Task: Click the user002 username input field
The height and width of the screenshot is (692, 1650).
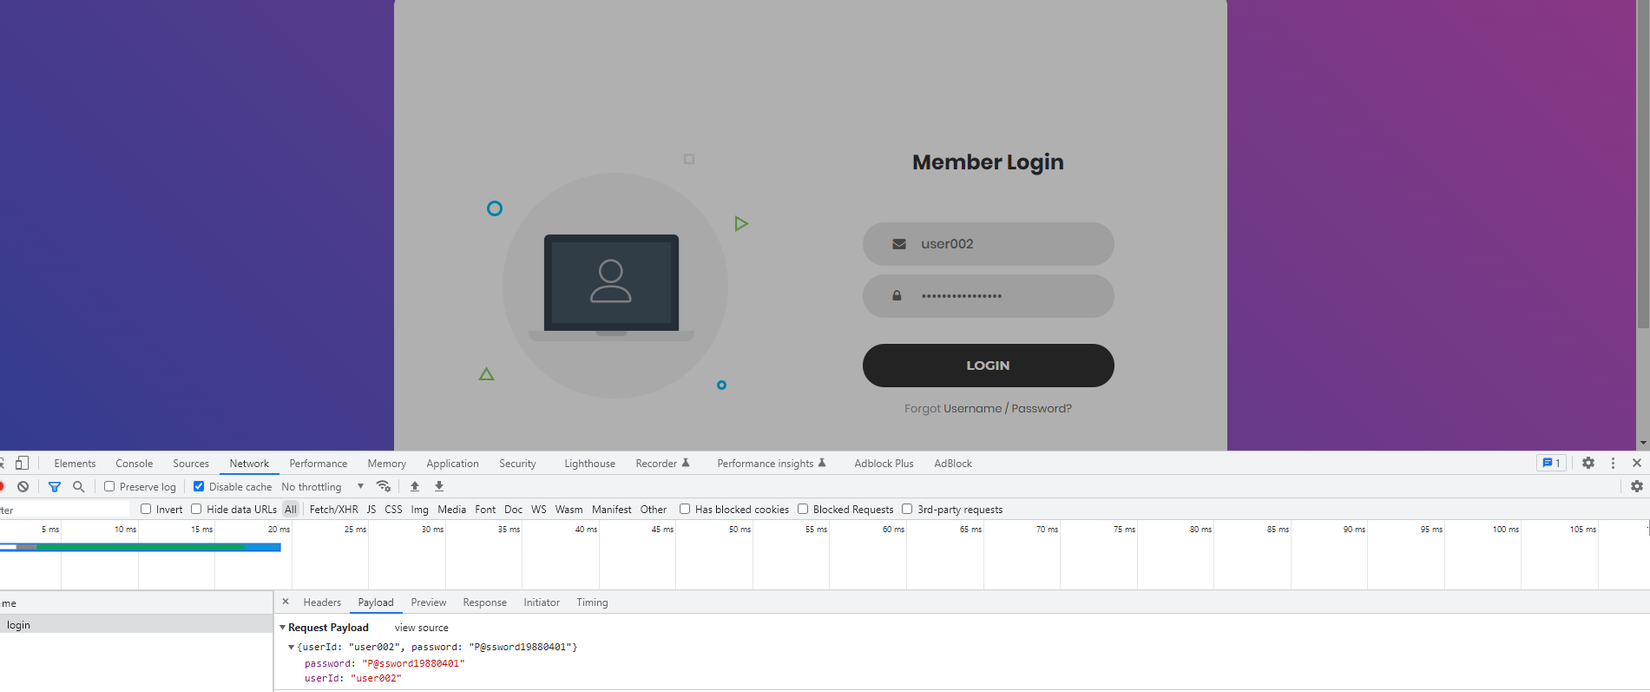Action: click(x=988, y=244)
